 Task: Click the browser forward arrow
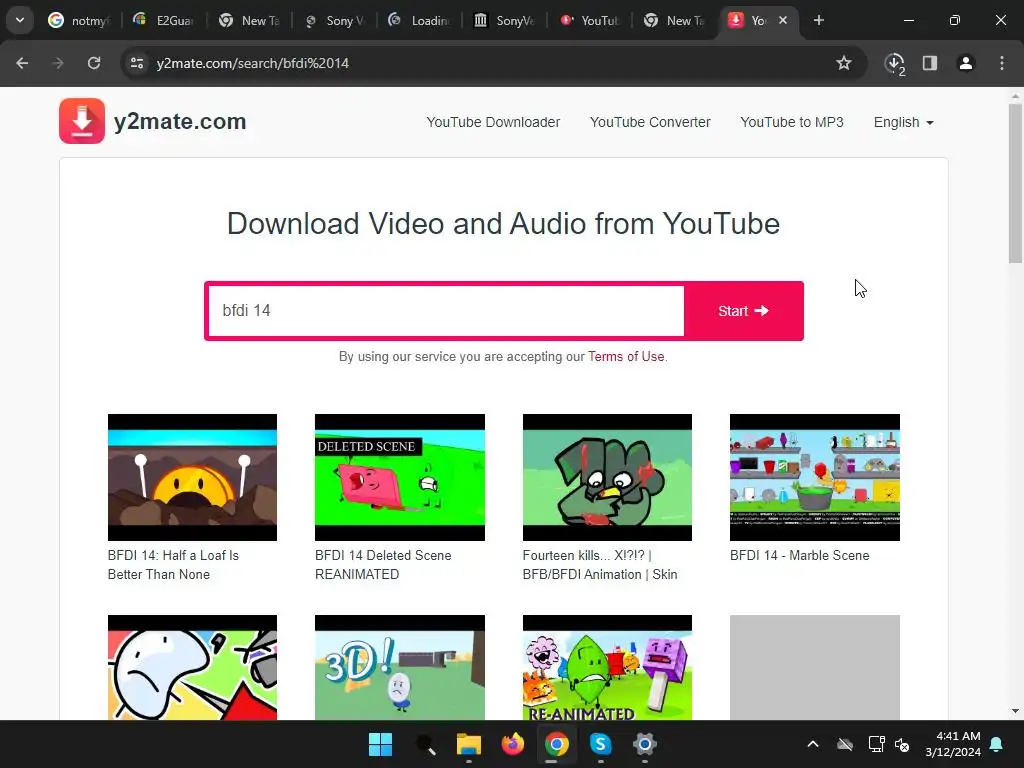point(58,63)
